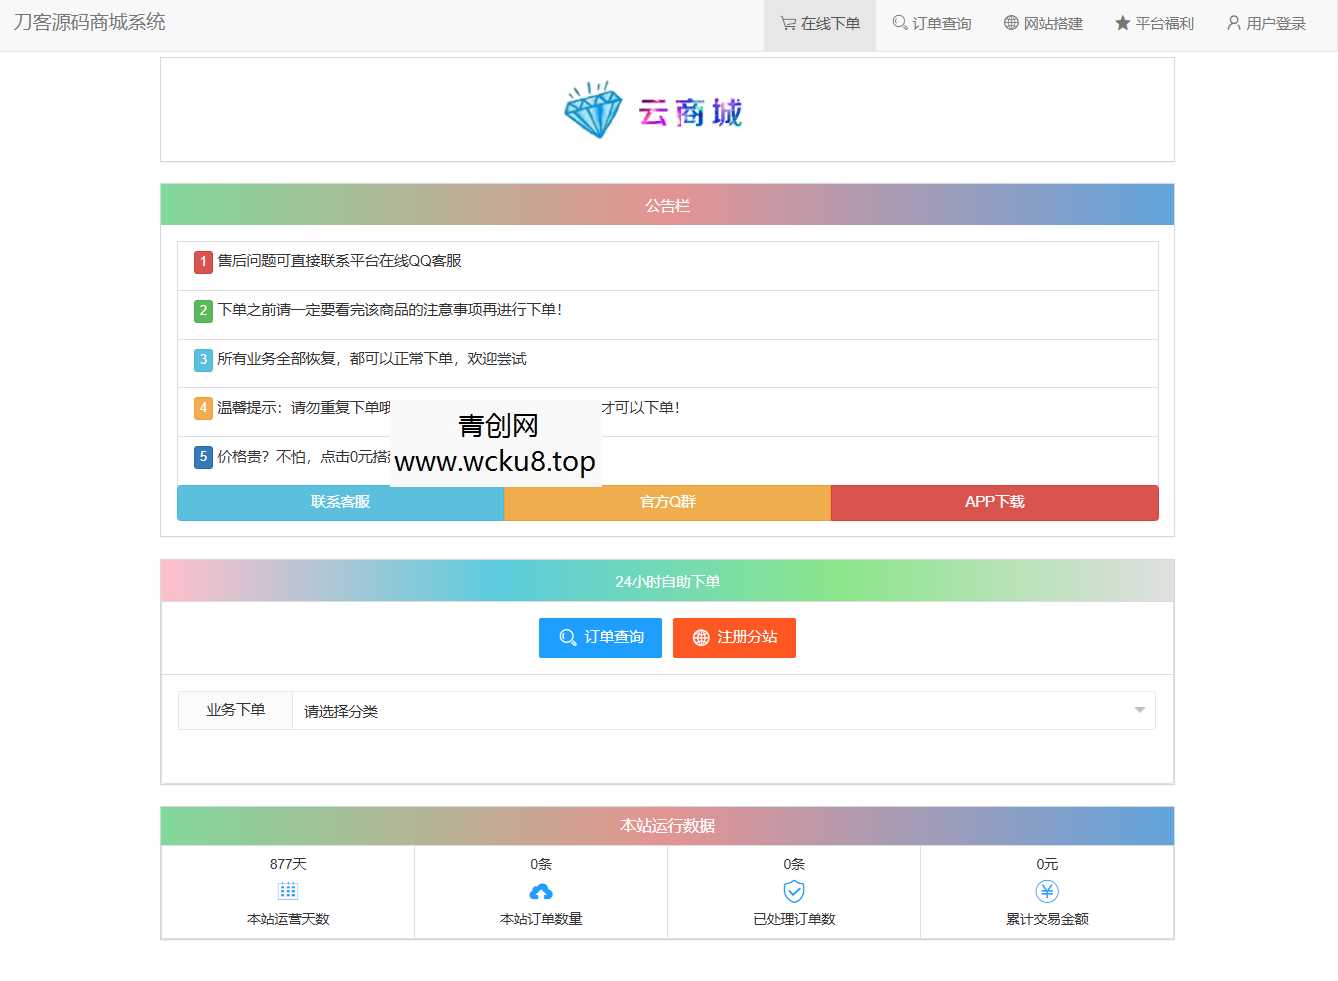Click the building icon above 本站运营天数
Screen dimensions: 1338x981
[x=287, y=891]
